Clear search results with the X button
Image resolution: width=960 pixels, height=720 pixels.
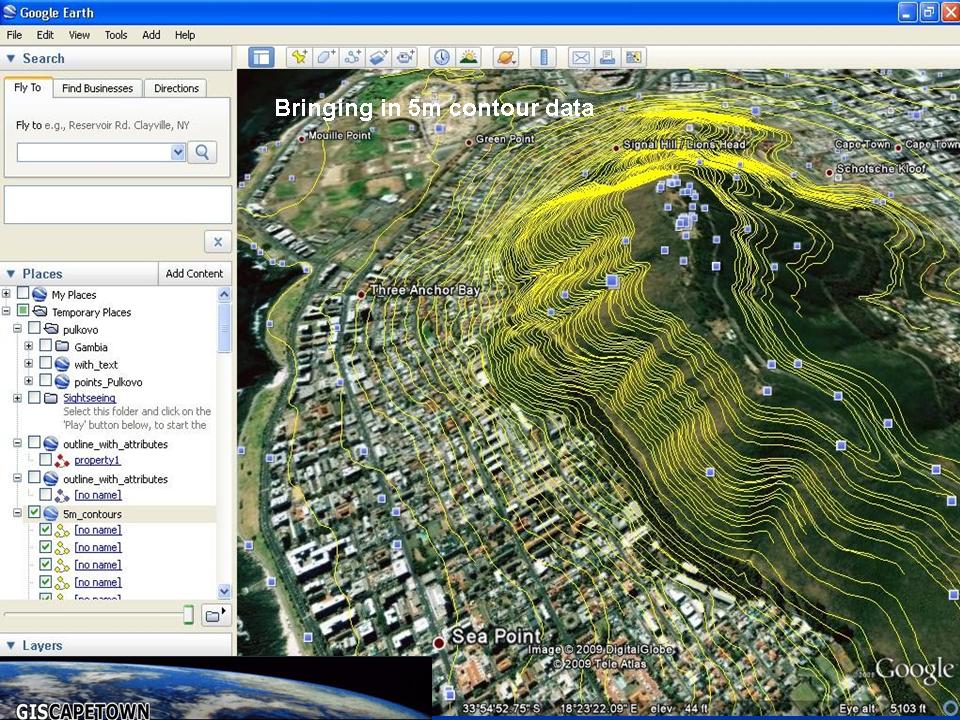click(218, 242)
